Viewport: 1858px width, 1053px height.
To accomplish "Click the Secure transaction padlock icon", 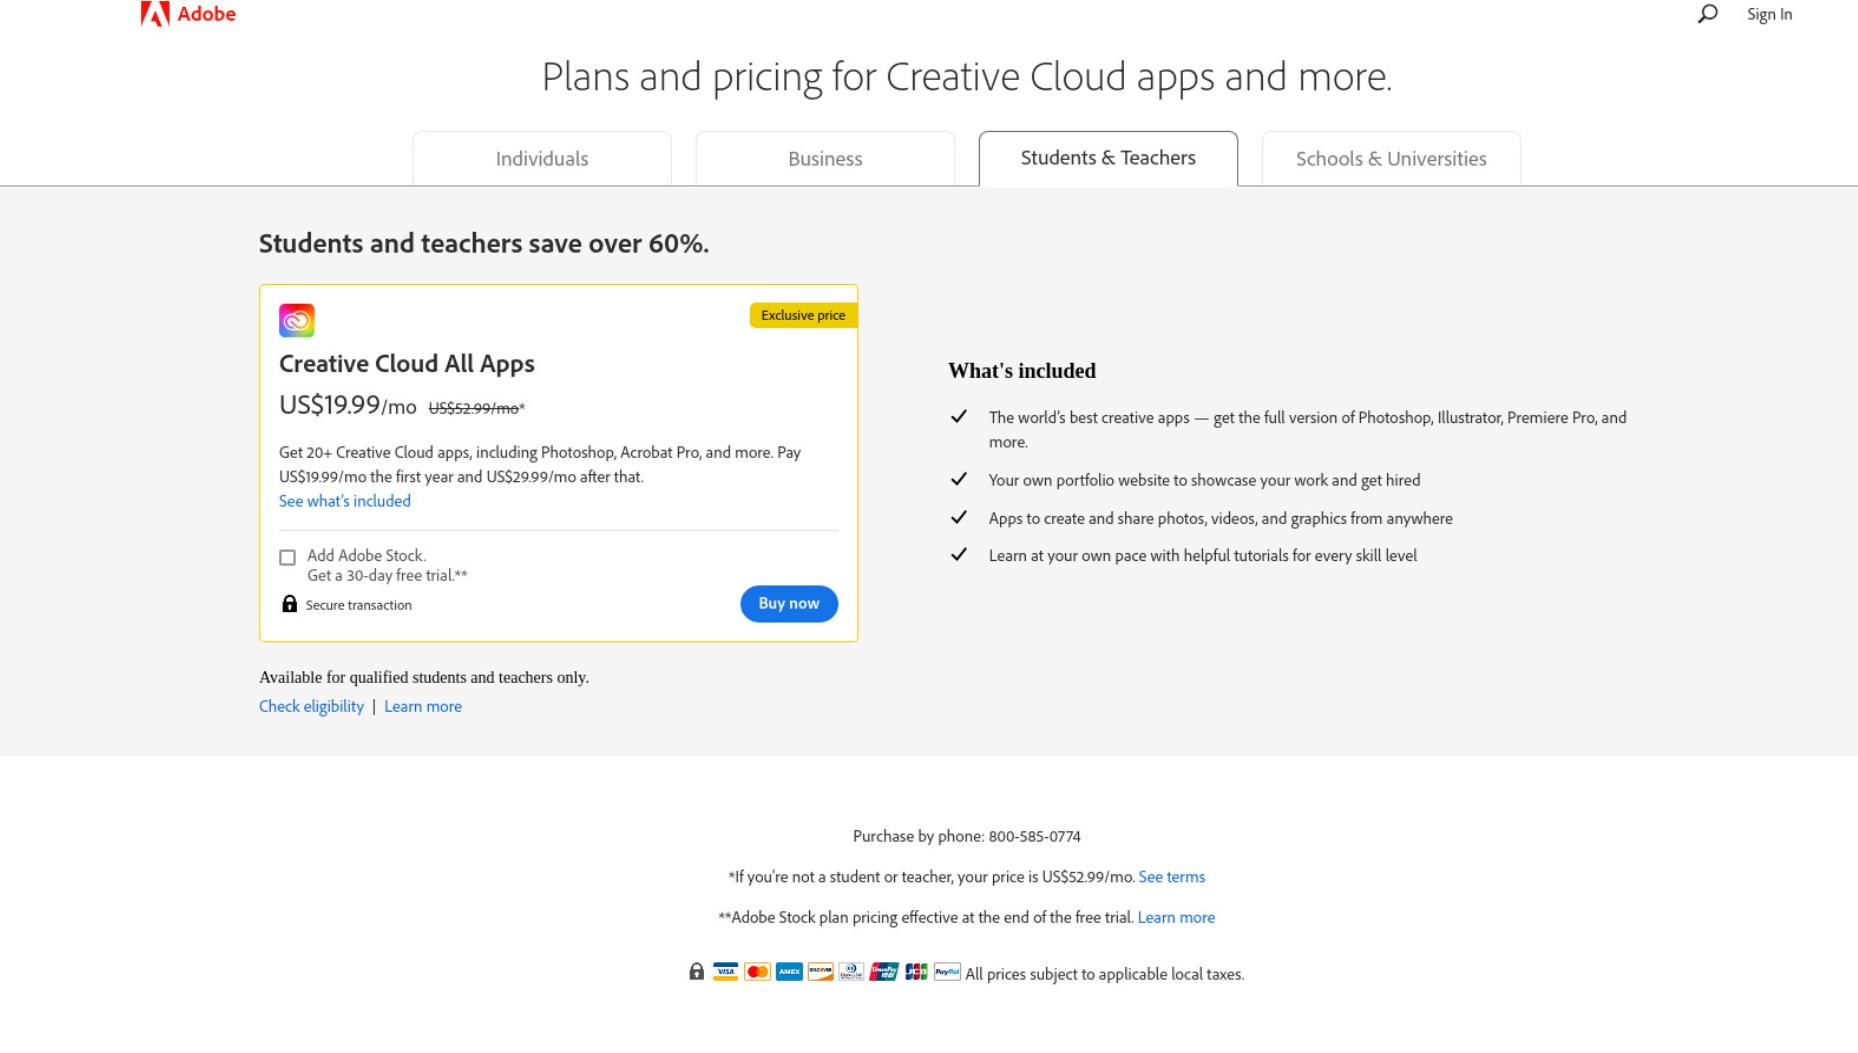I will click(289, 604).
